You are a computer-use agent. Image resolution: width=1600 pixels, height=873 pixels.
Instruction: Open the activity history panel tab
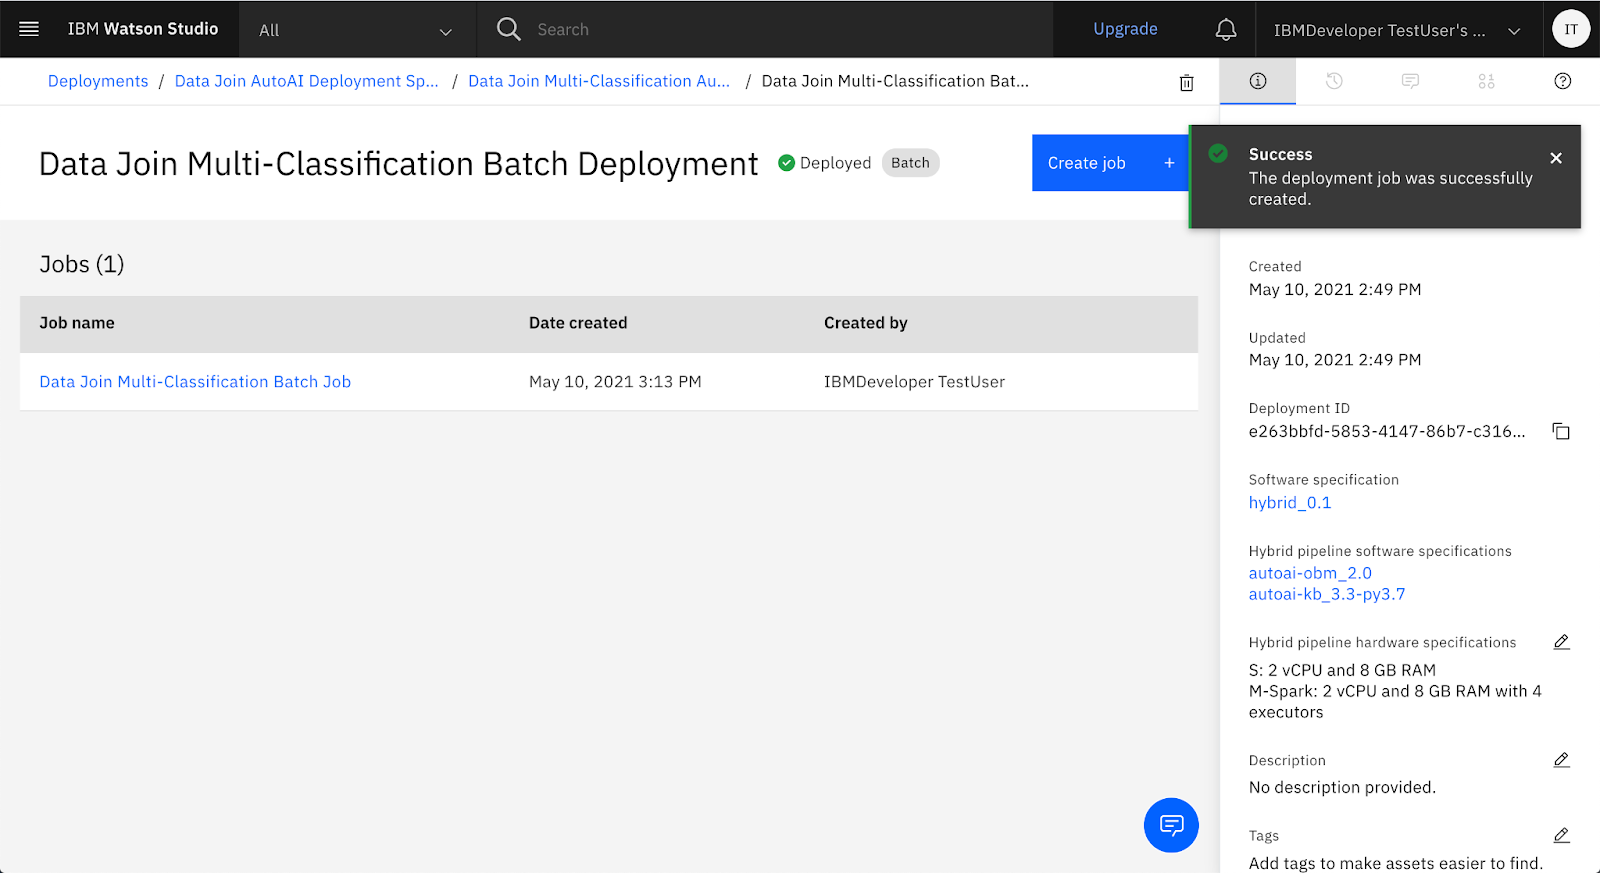[x=1333, y=81]
